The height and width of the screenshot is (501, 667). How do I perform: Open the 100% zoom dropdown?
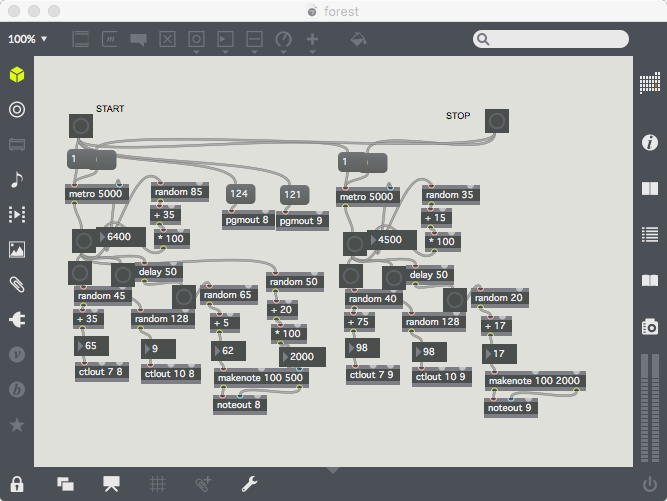tap(28, 39)
